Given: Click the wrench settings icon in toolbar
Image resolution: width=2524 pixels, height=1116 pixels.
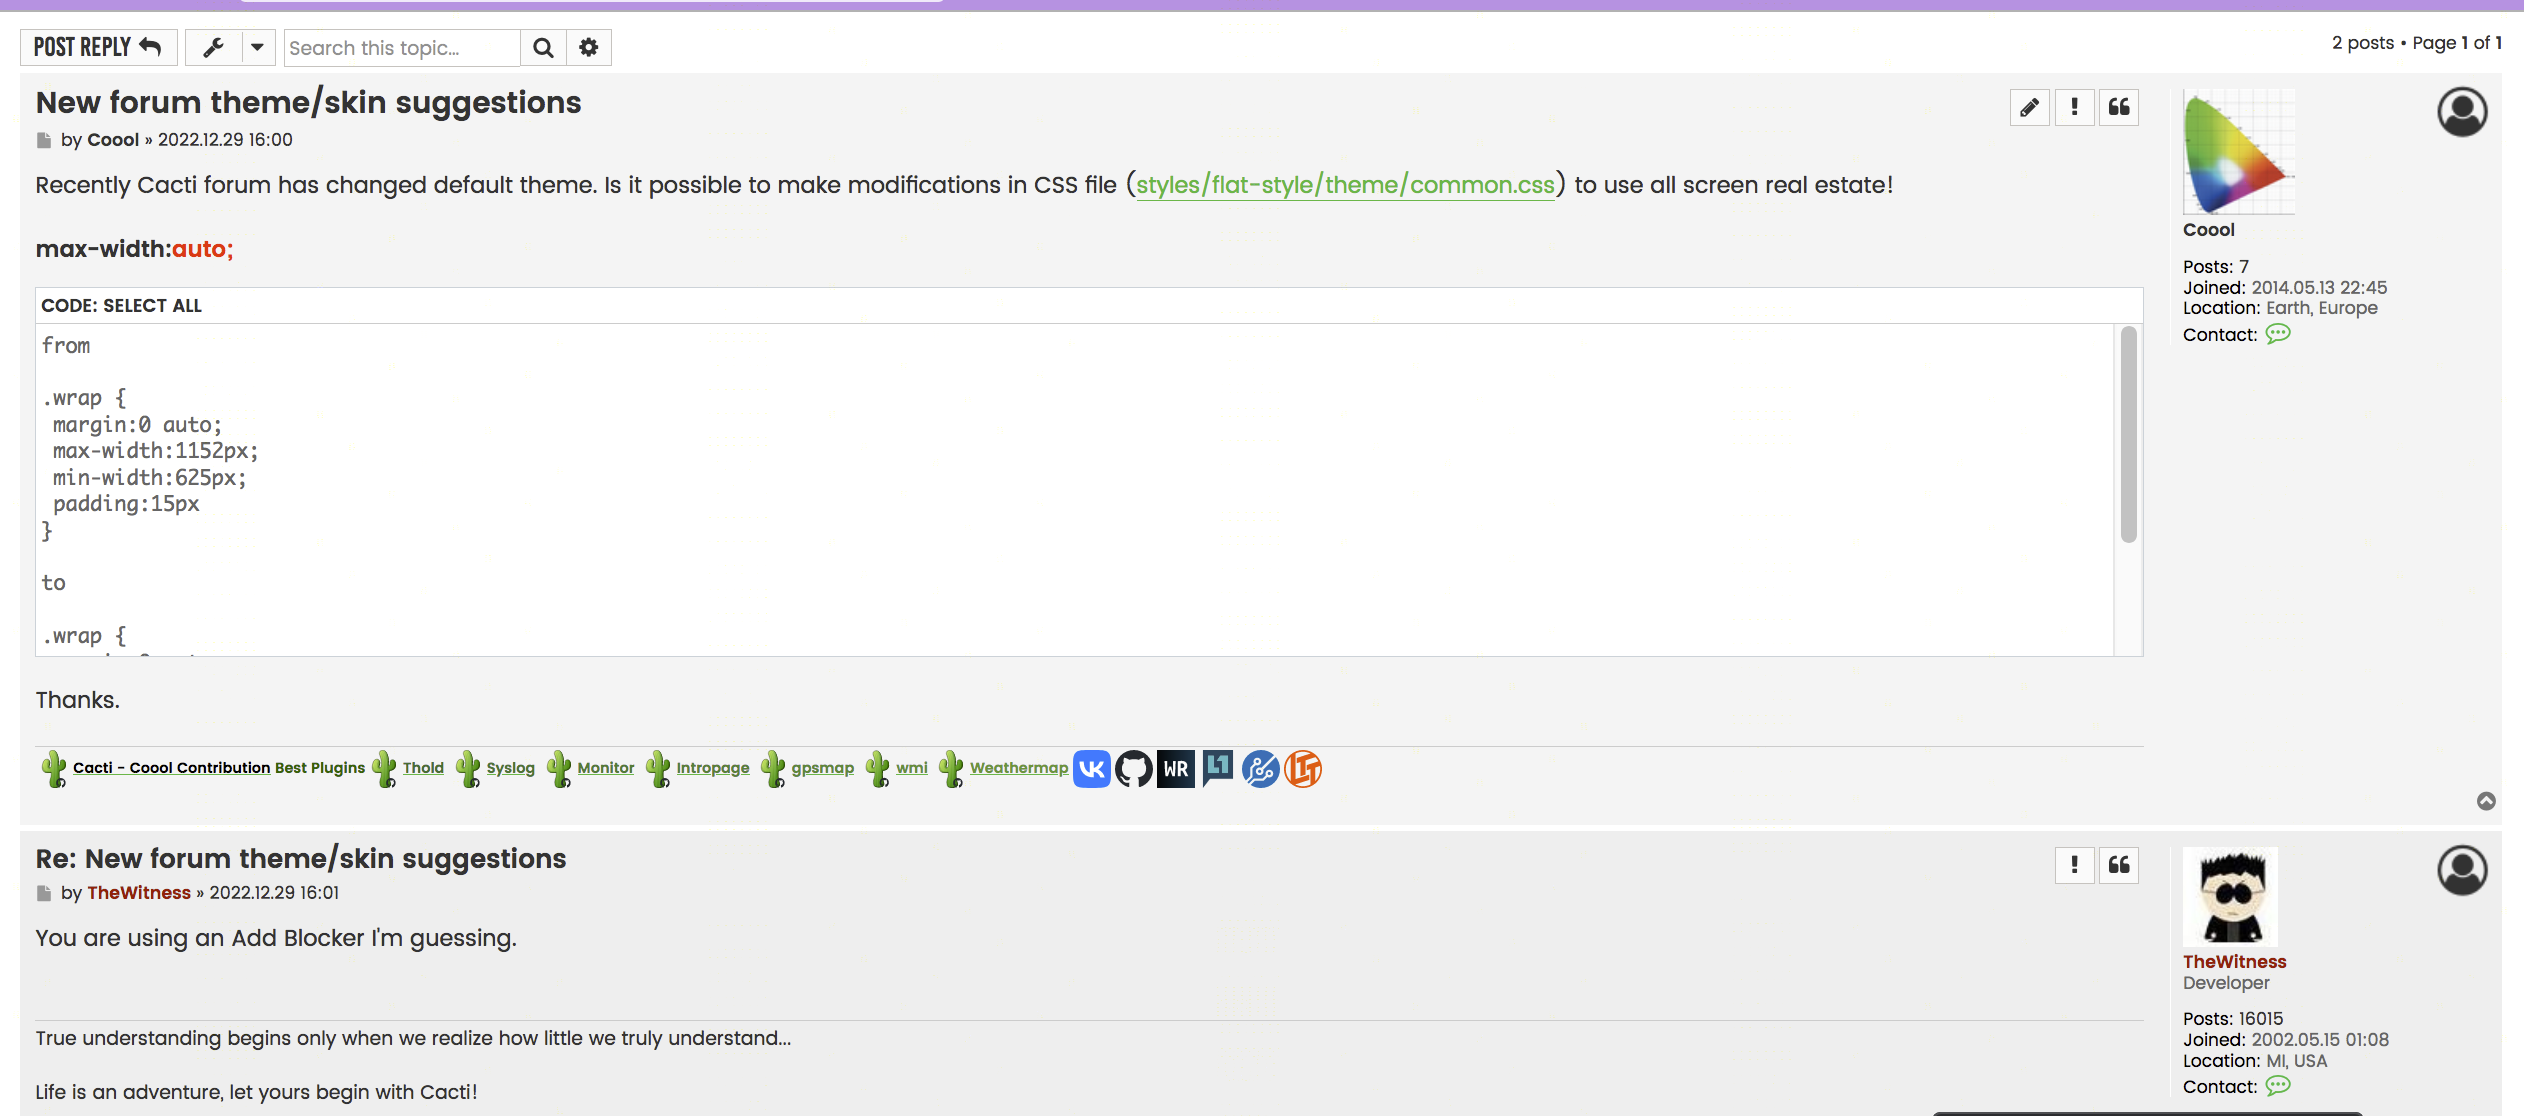Looking at the screenshot, I should tap(214, 47).
